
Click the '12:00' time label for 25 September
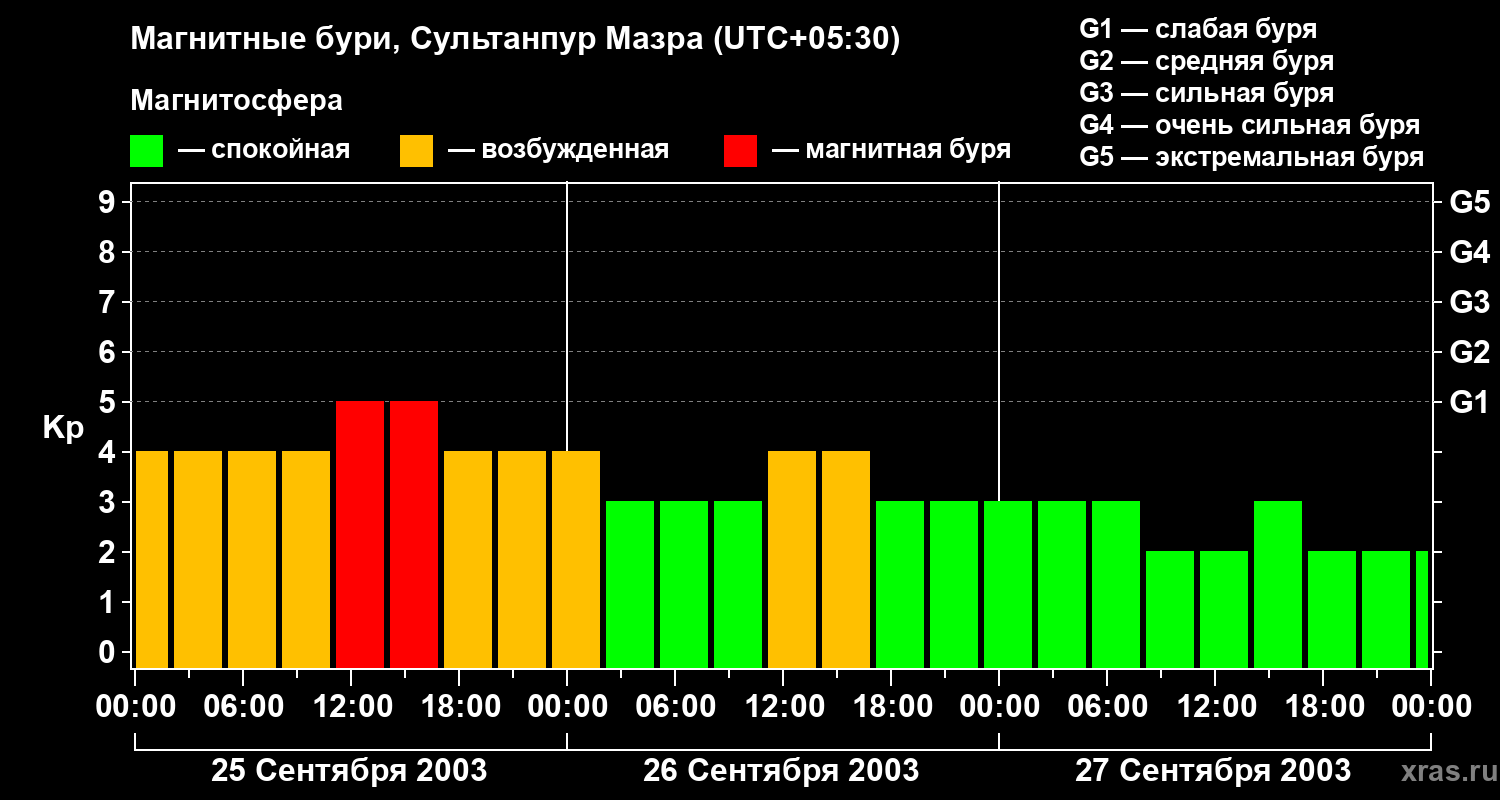pos(351,707)
